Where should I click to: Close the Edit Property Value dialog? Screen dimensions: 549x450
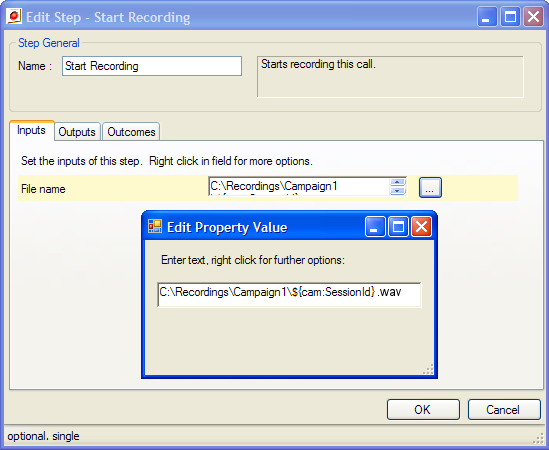[x=421, y=227]
